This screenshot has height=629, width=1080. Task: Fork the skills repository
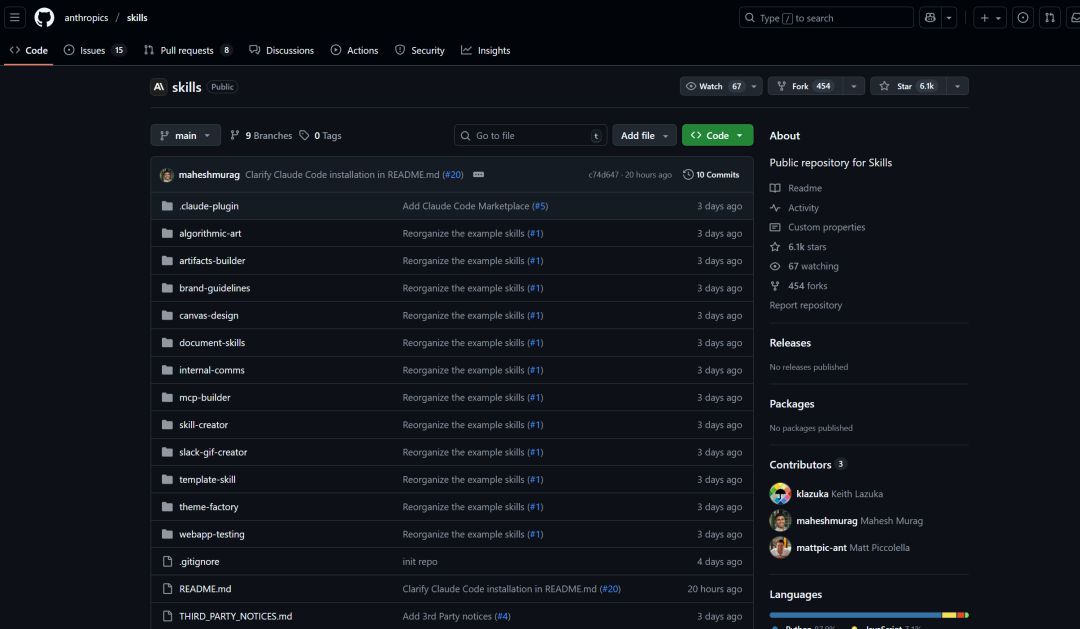806,86
